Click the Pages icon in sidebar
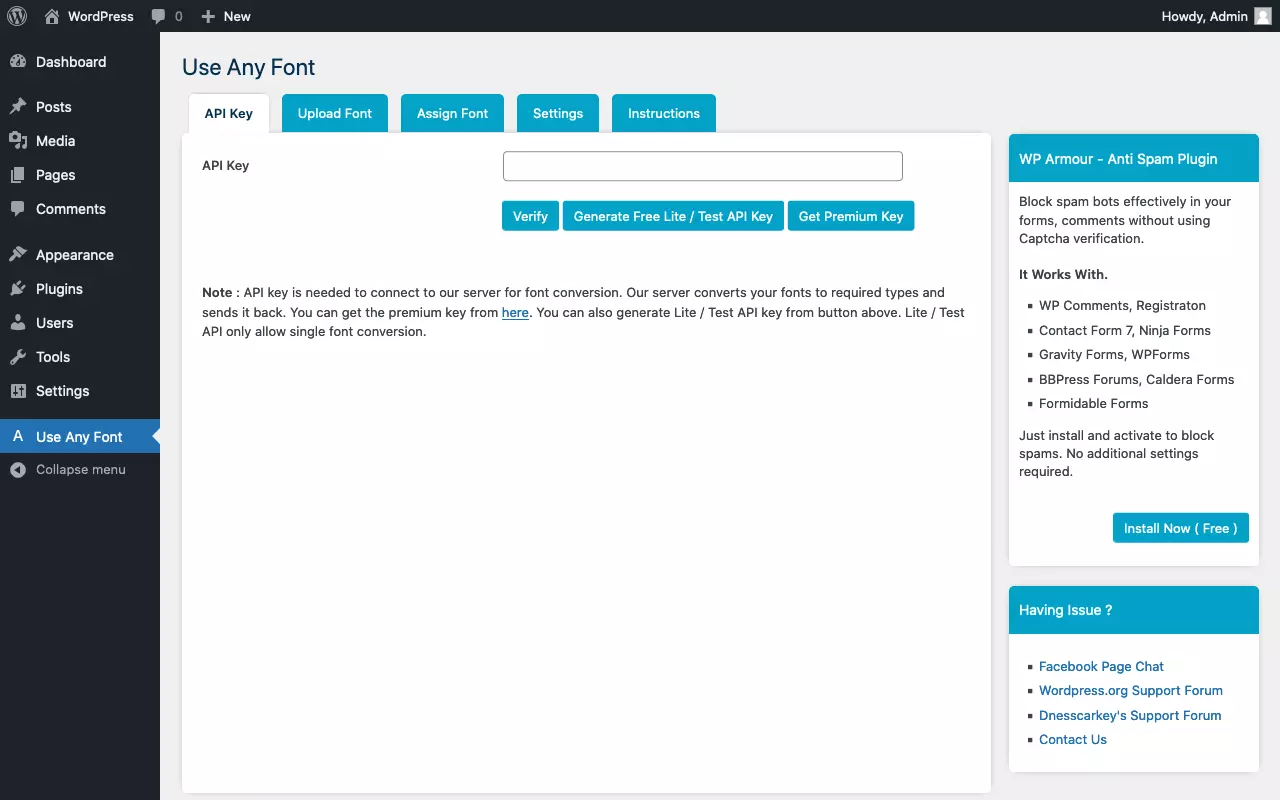This screenshot has height=800, width=1280. pyautogui.click(x=18, y=175)
